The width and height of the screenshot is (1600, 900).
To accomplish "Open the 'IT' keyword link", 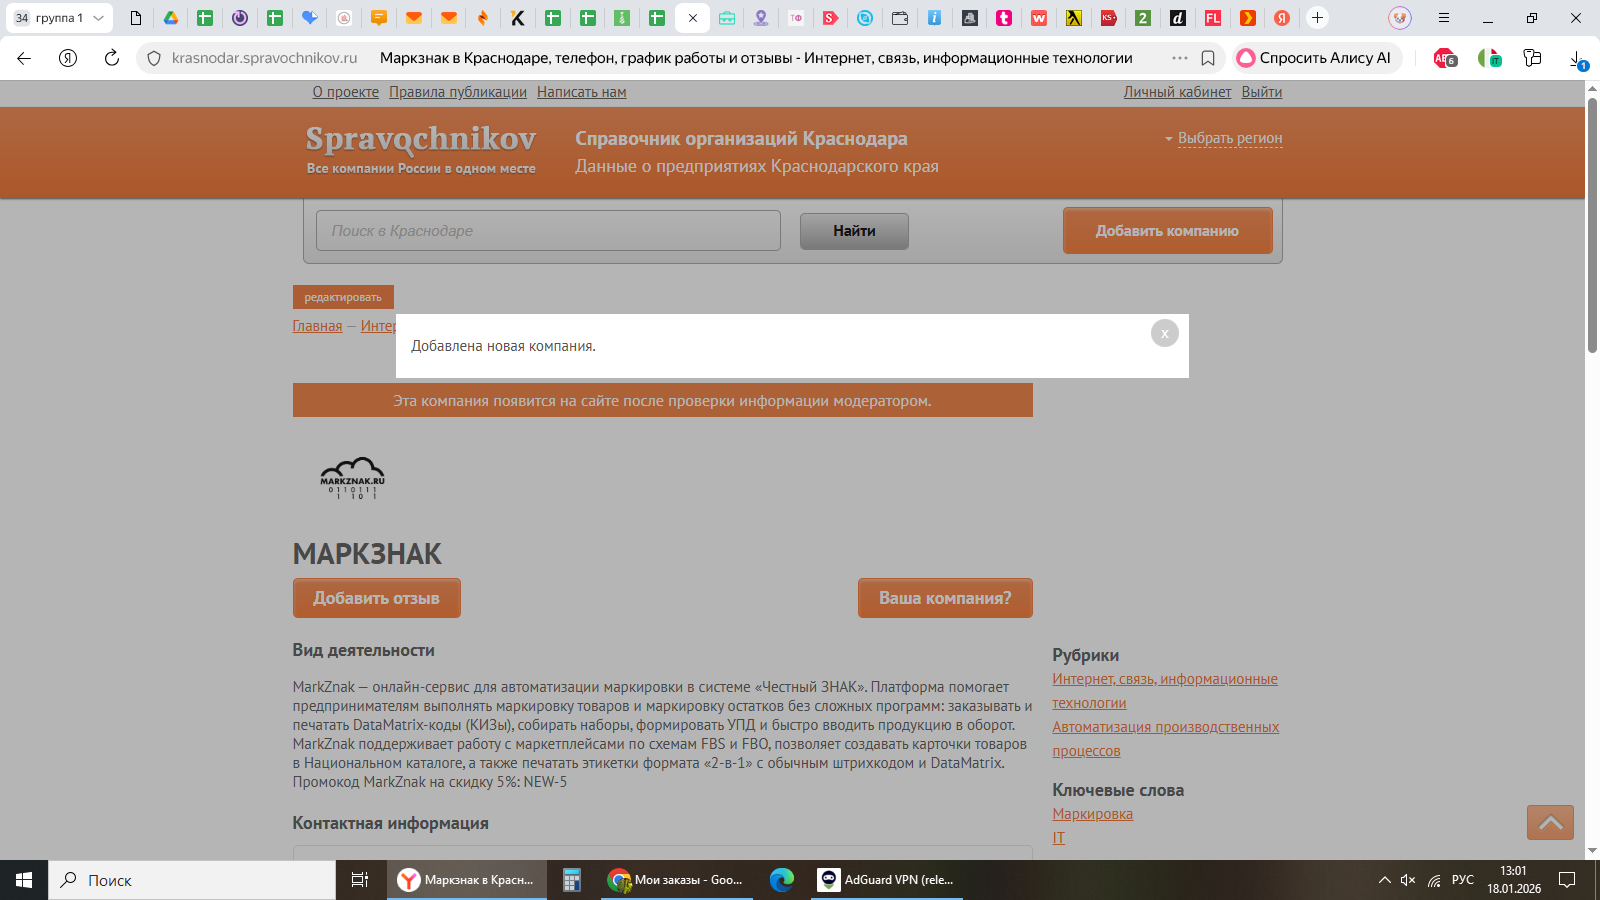I will click(1058, 838).
